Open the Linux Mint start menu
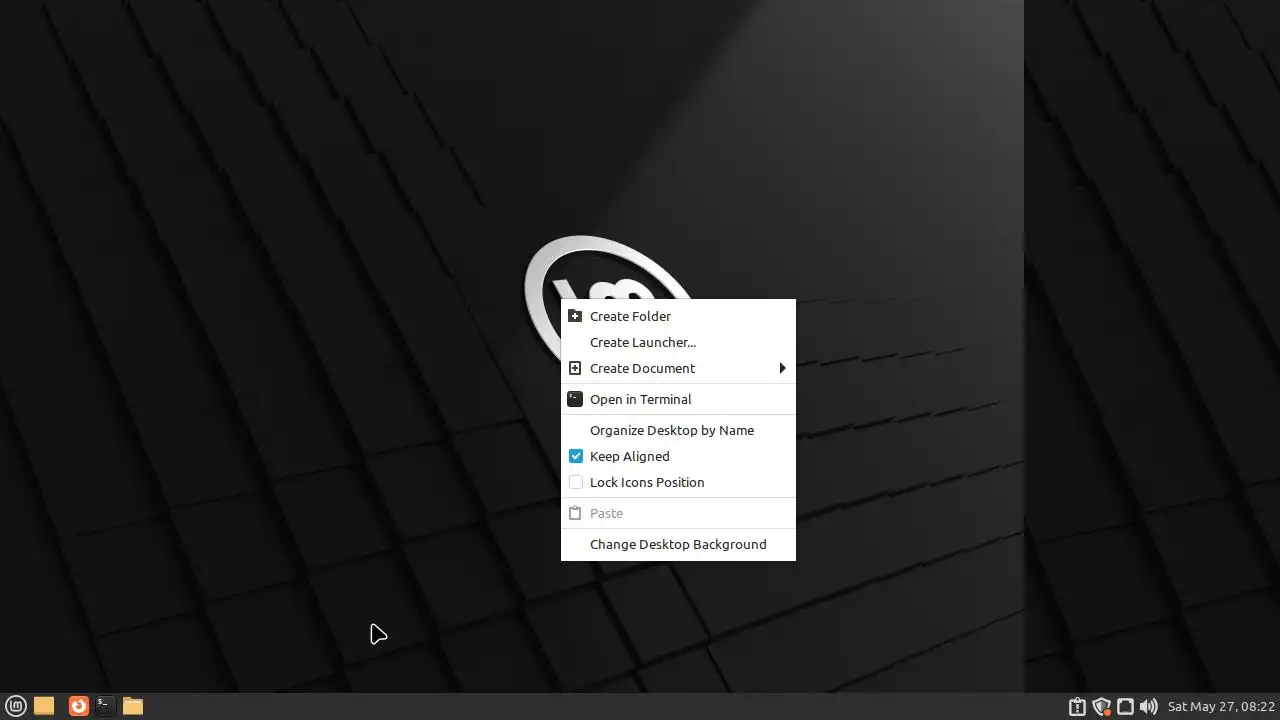Viewport: 1280px width, 720px height. pyautogui.click(x=16, y=706)
